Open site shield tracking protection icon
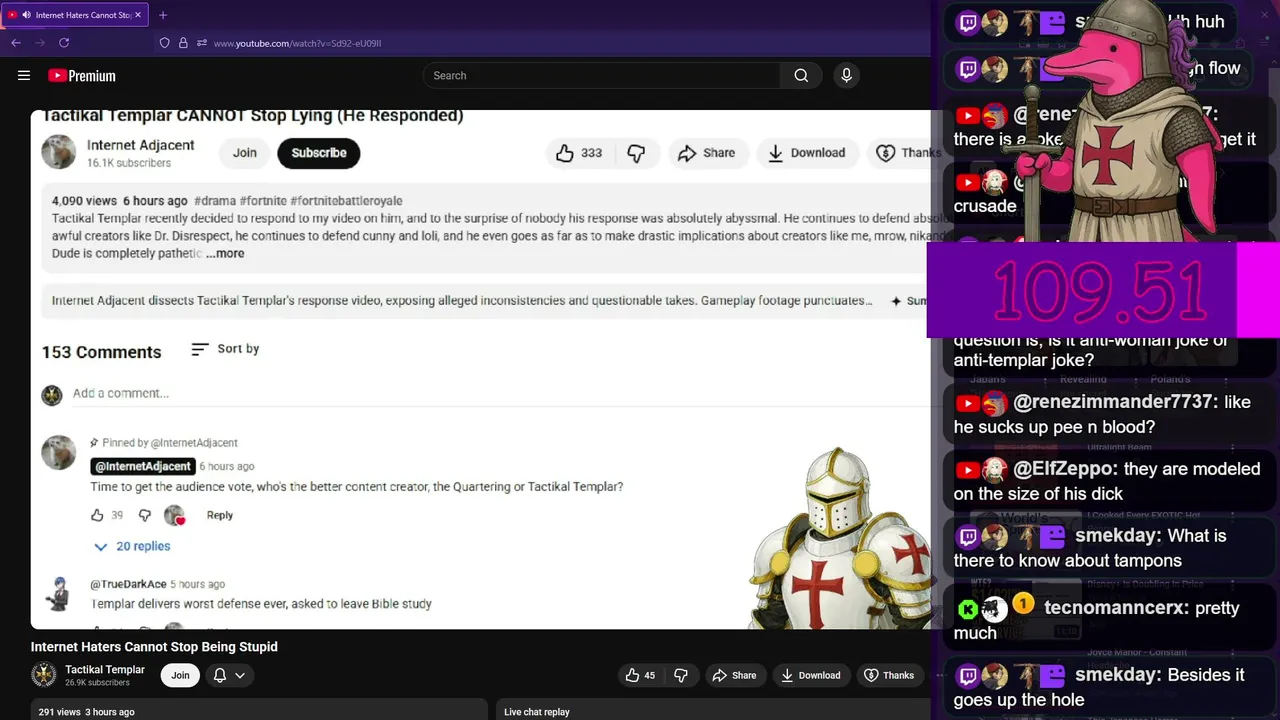1280x720 pixels. pos(165,43)
